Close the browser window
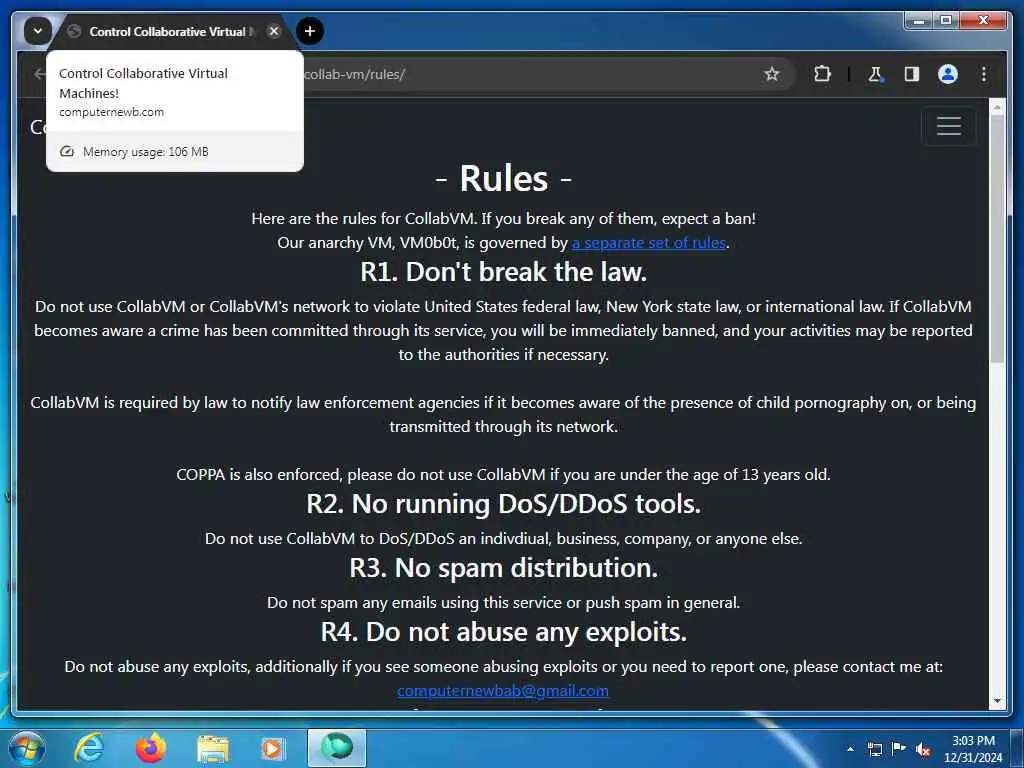The height and width of the screenshot is (768, 1024). point(983,21)
